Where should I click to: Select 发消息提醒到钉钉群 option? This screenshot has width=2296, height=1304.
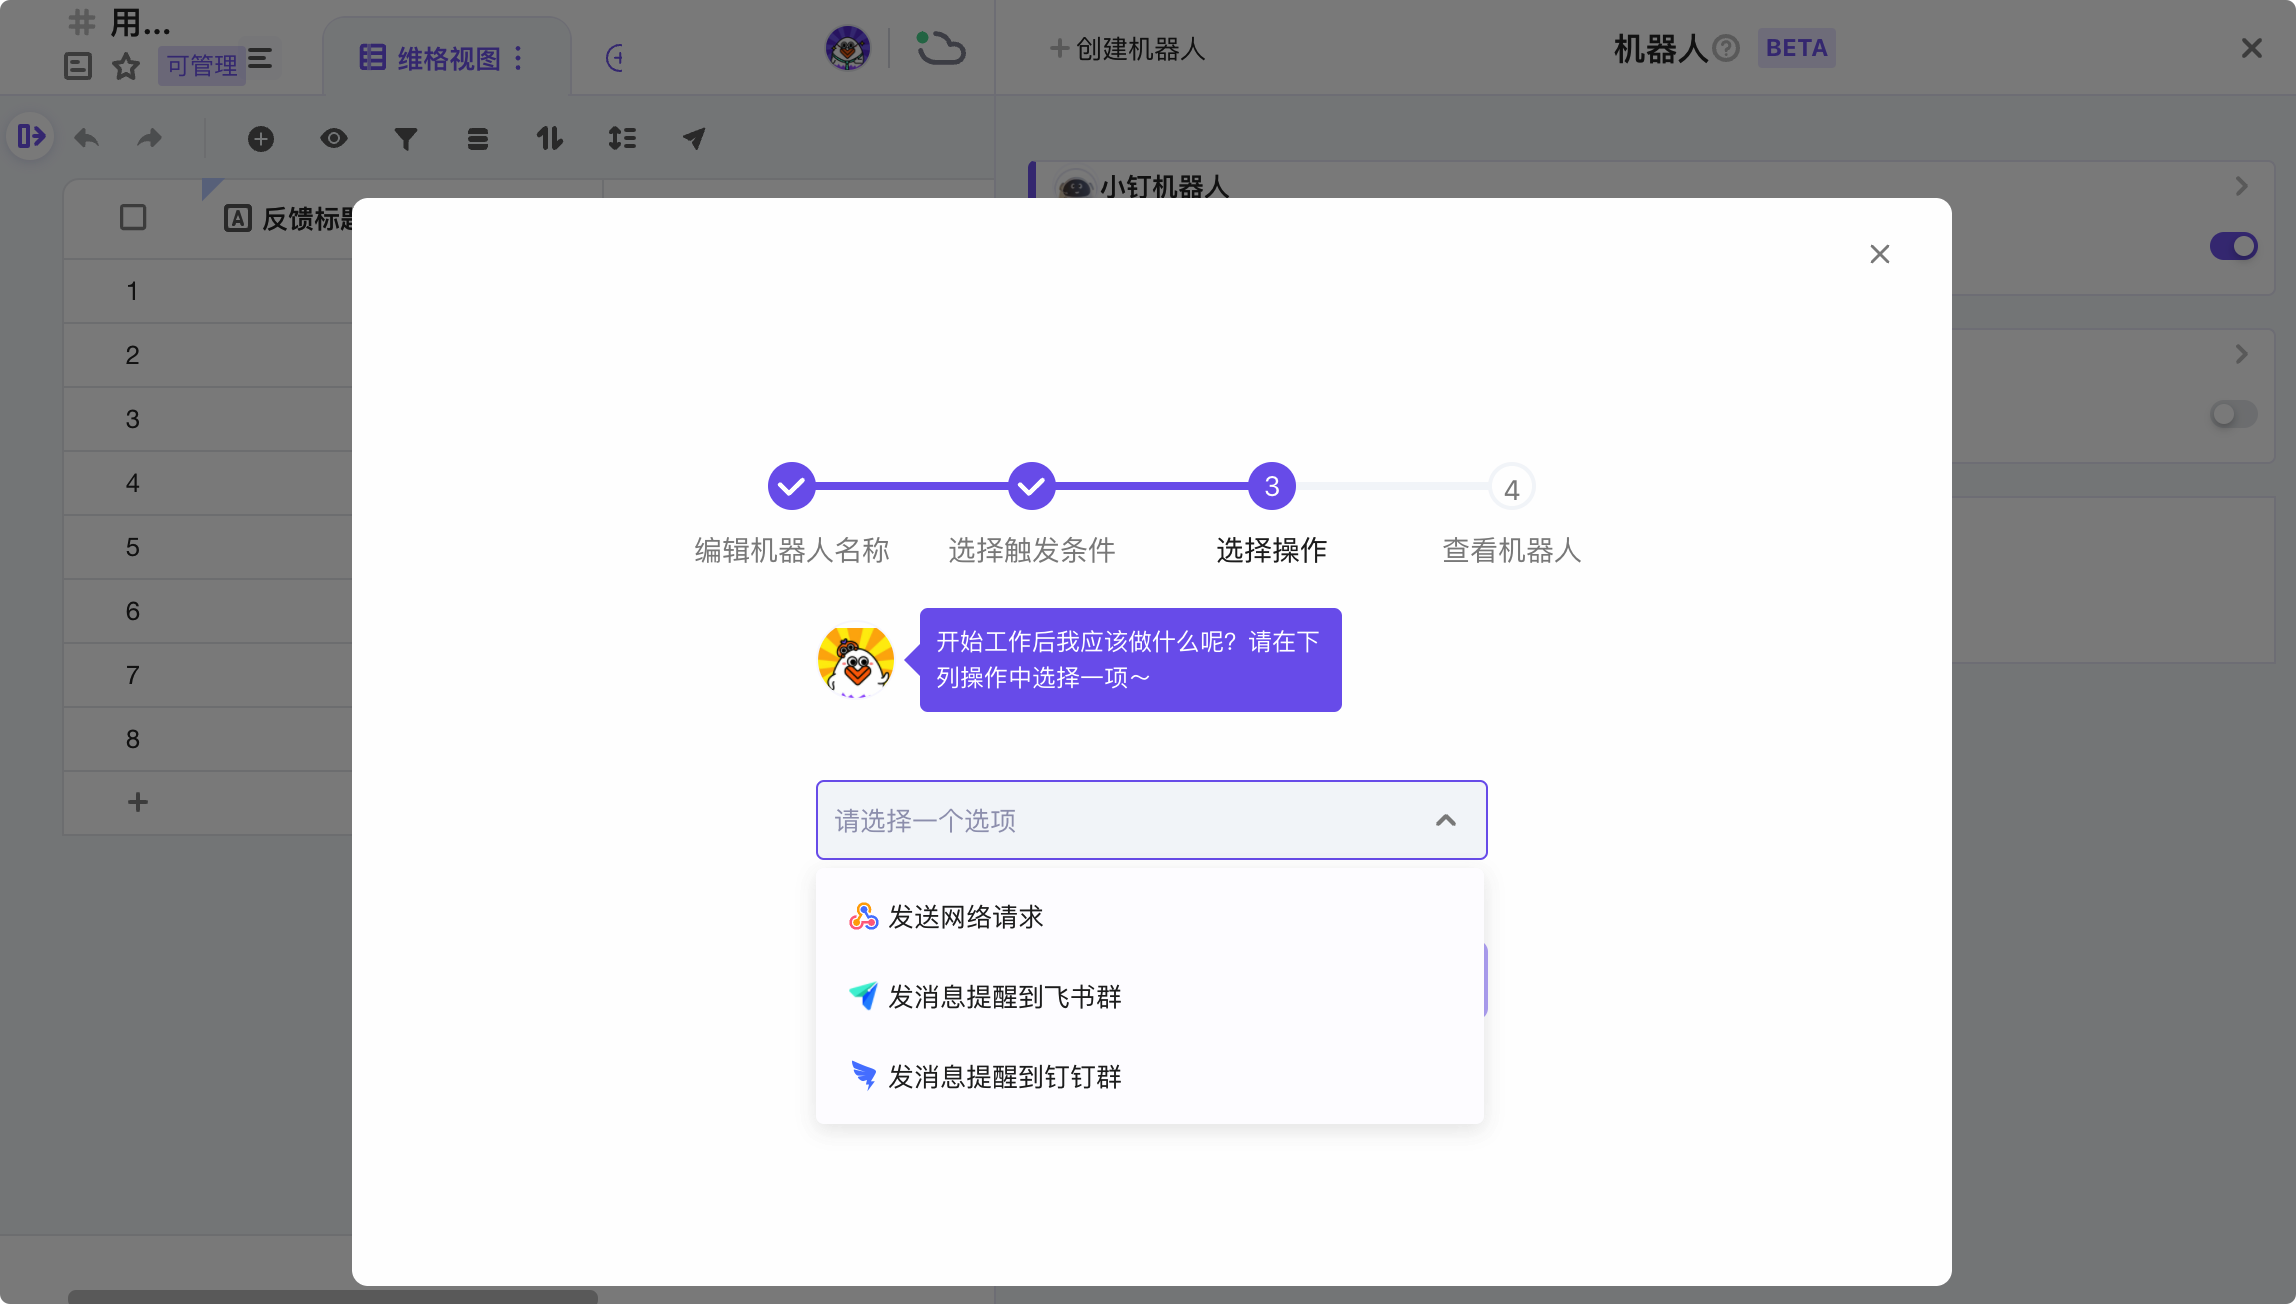pos(1150,1077)
